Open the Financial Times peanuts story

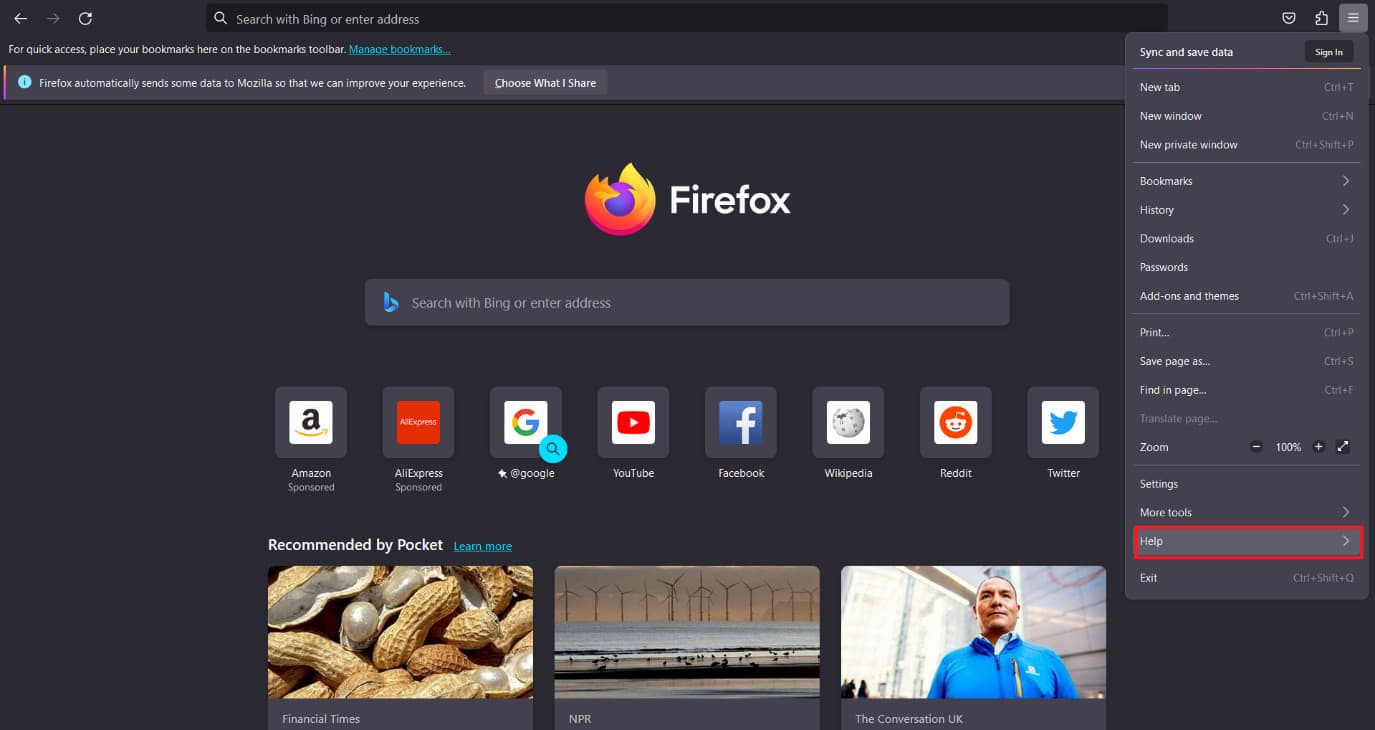coord(400,648)
